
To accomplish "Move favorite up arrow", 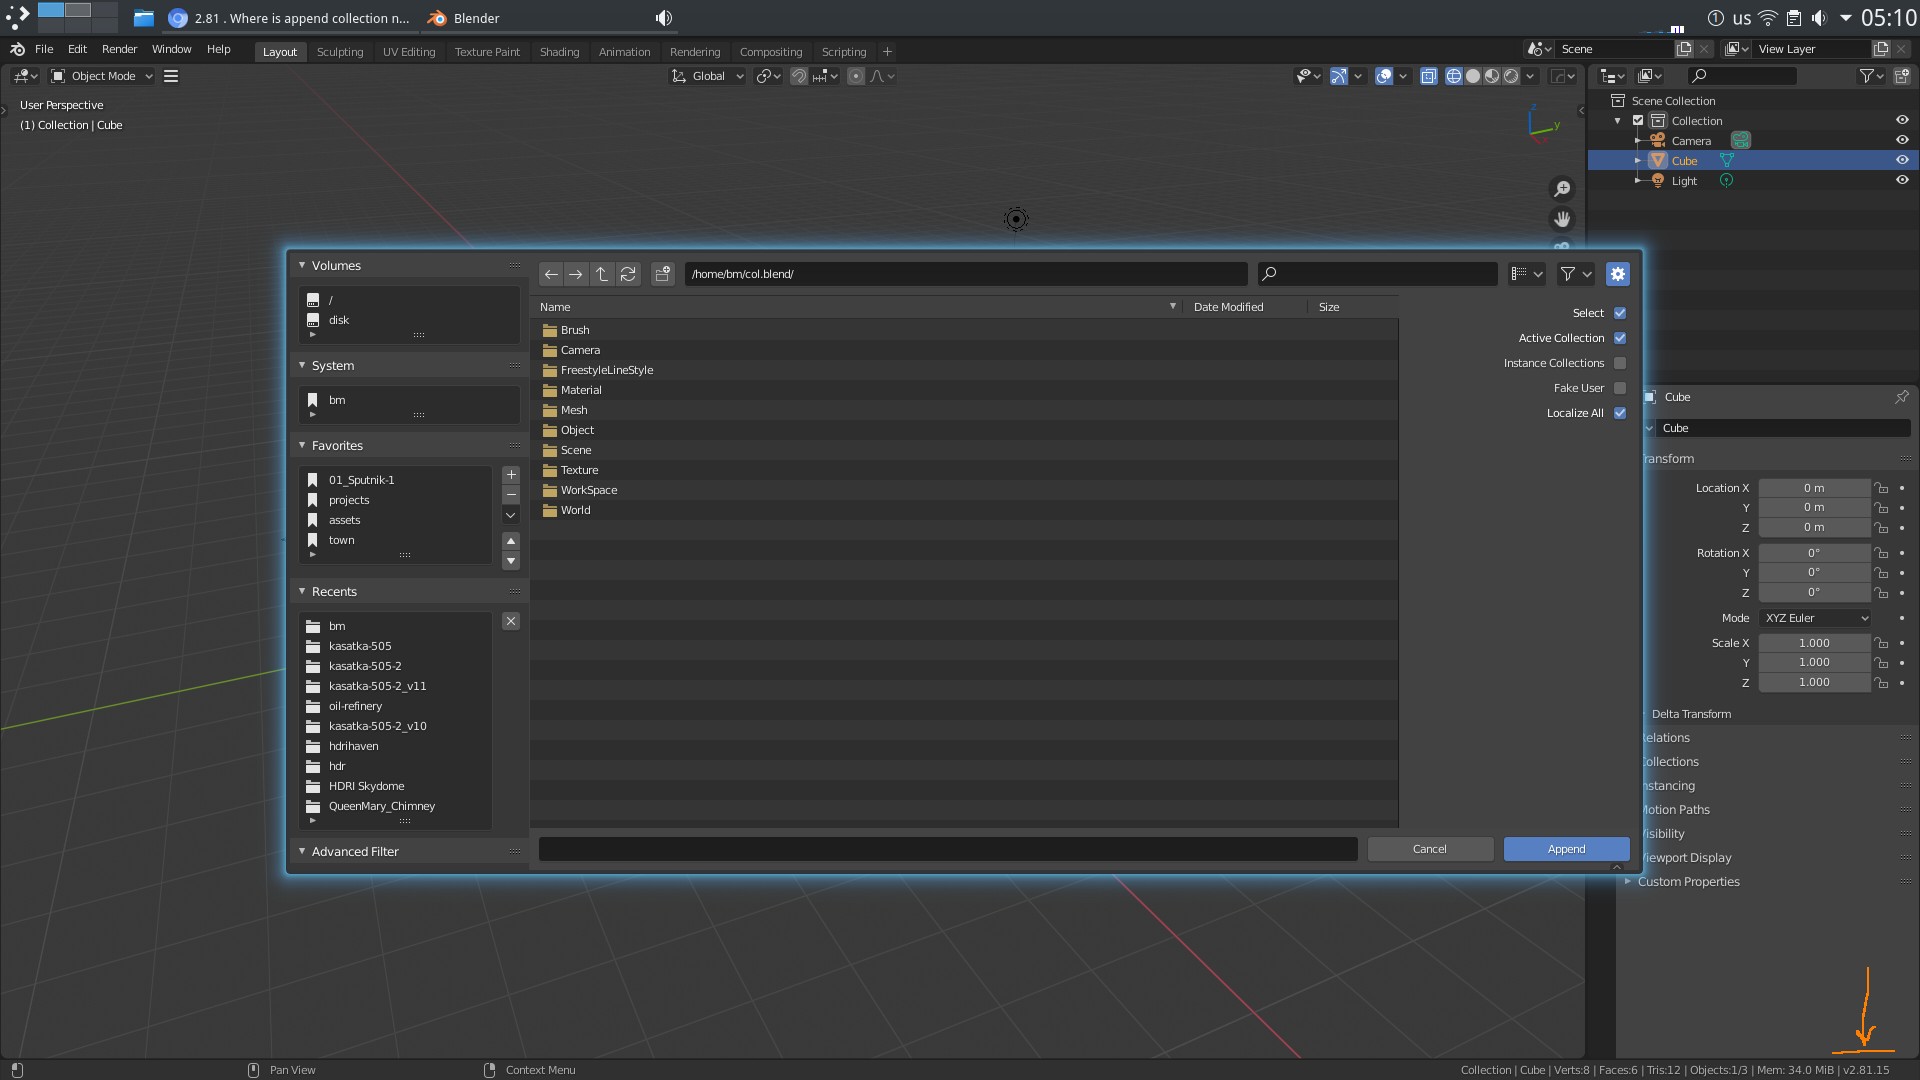I will (x=511, y=541).
